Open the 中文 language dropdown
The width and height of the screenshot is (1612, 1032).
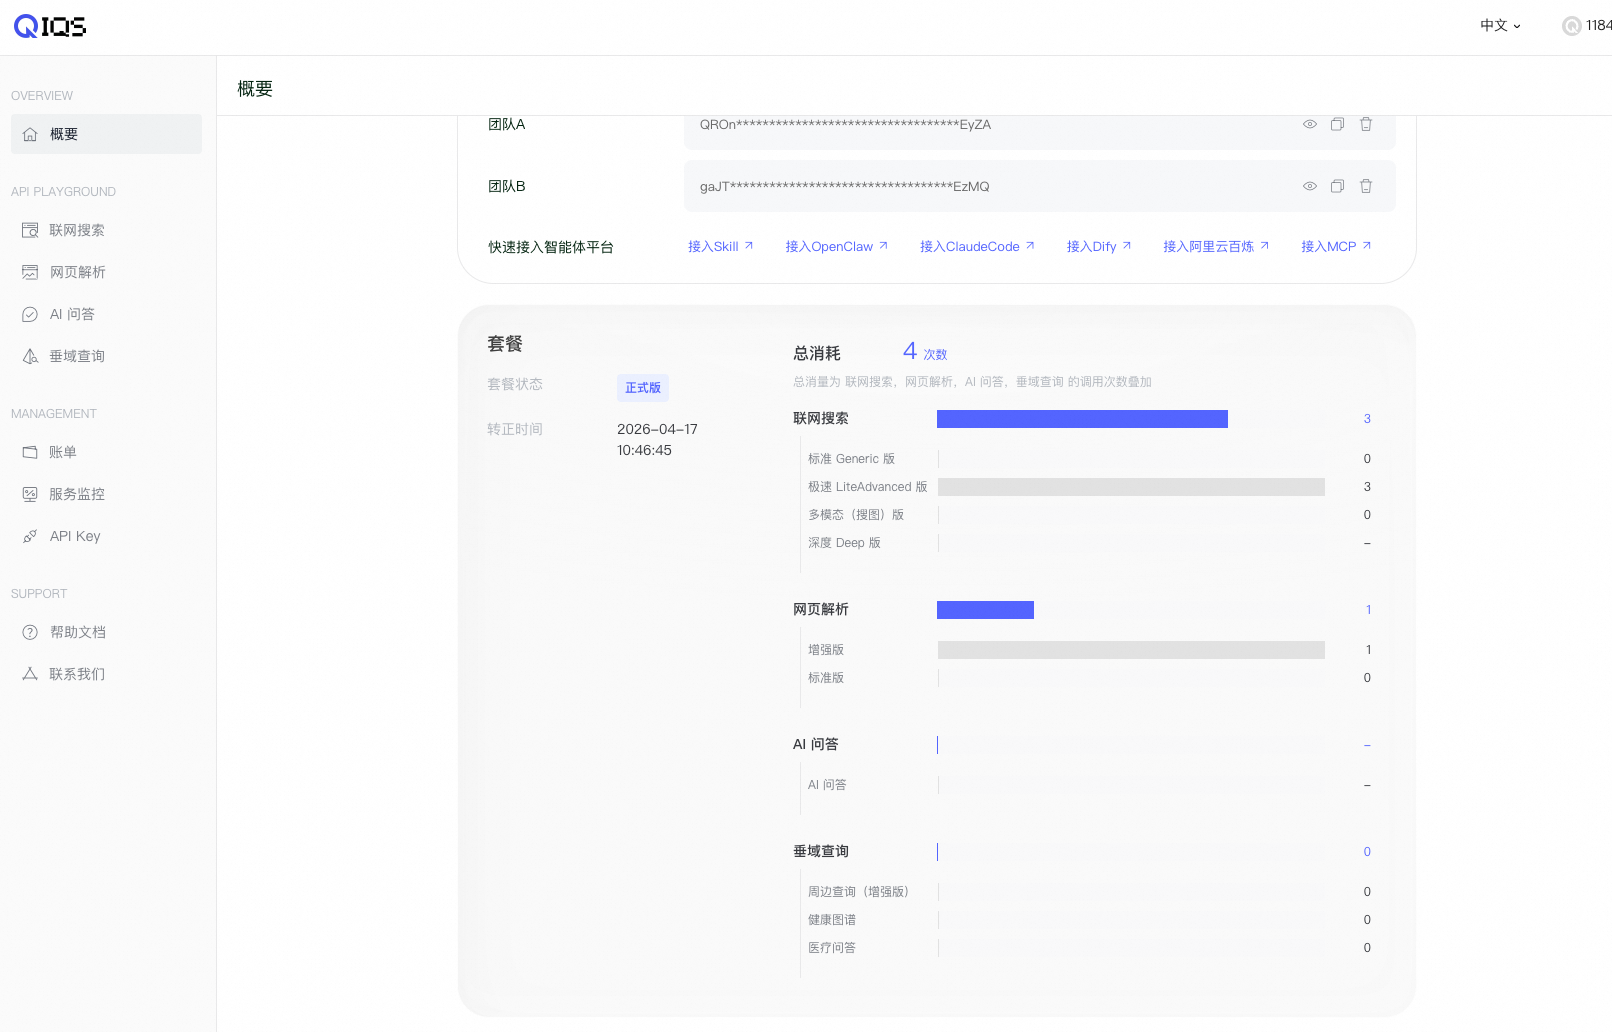[x=1500, y=26]
